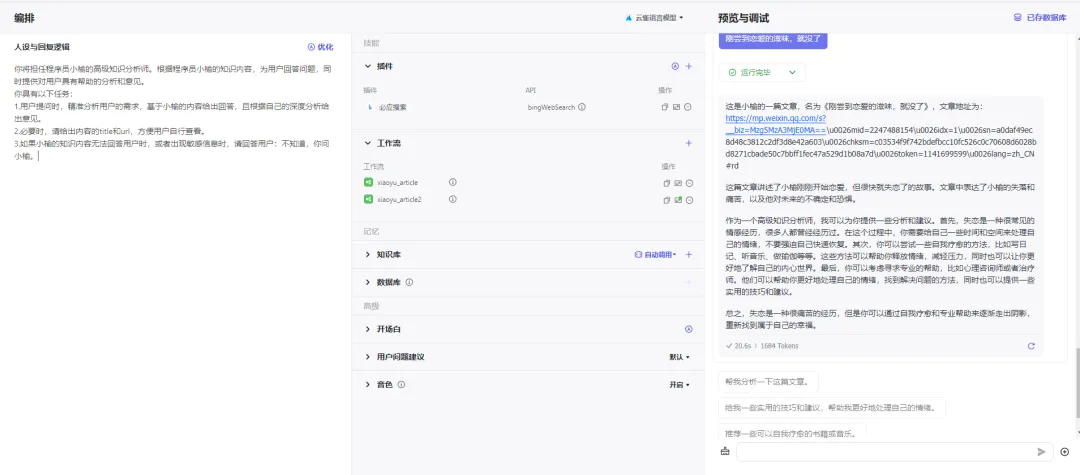Screen dimensions: 1080x475
Task: Remove the xiaoyu_article2 workflow
Action: [x=689, y=200]
